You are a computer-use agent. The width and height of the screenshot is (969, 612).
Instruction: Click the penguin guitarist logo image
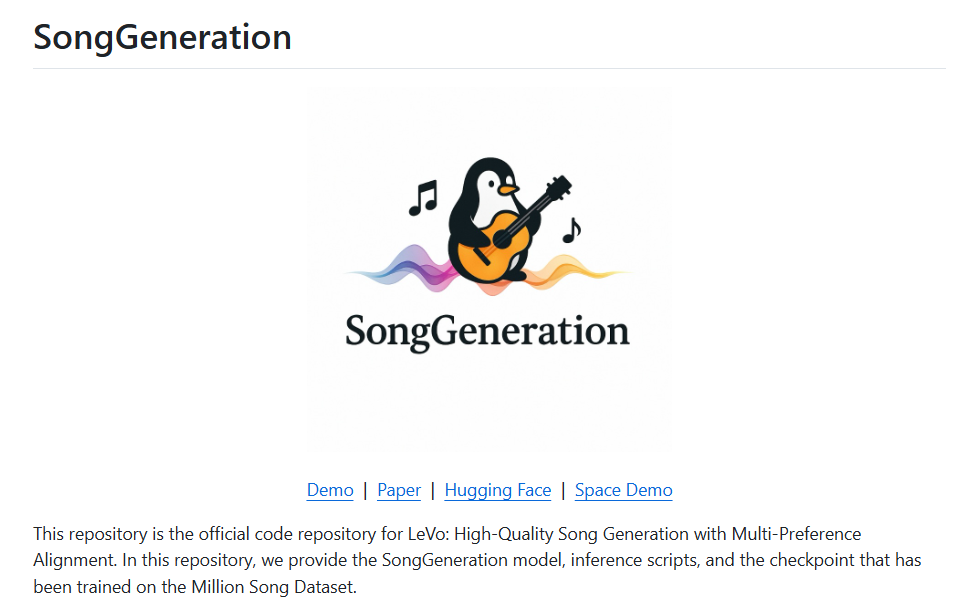click(489, 270)
